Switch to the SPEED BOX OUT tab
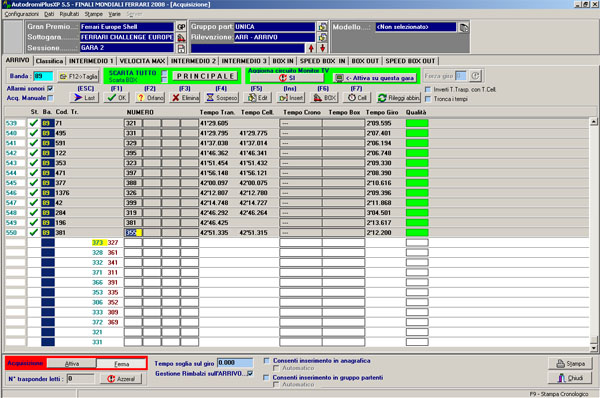Screen dimensions: 600x398 pos(410,61)
